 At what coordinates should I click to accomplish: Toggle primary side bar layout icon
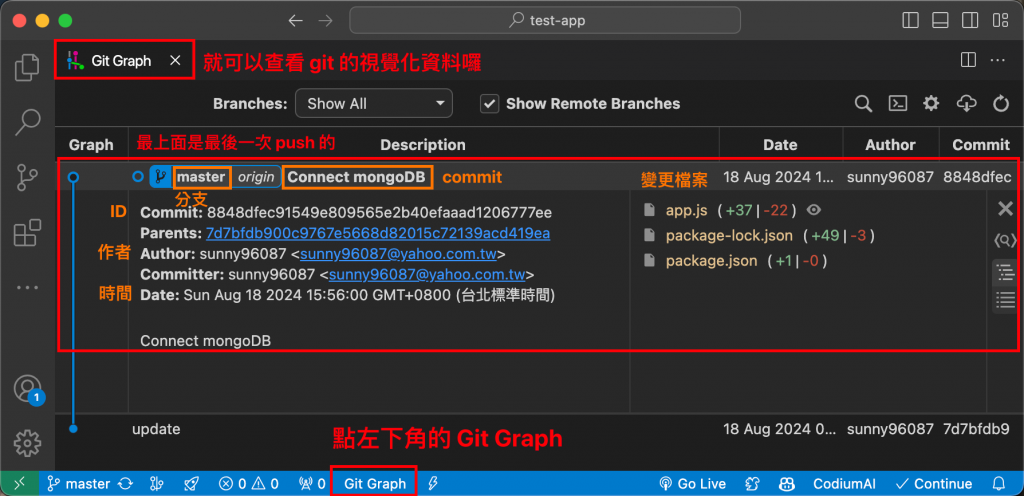[x=910, y=20]
